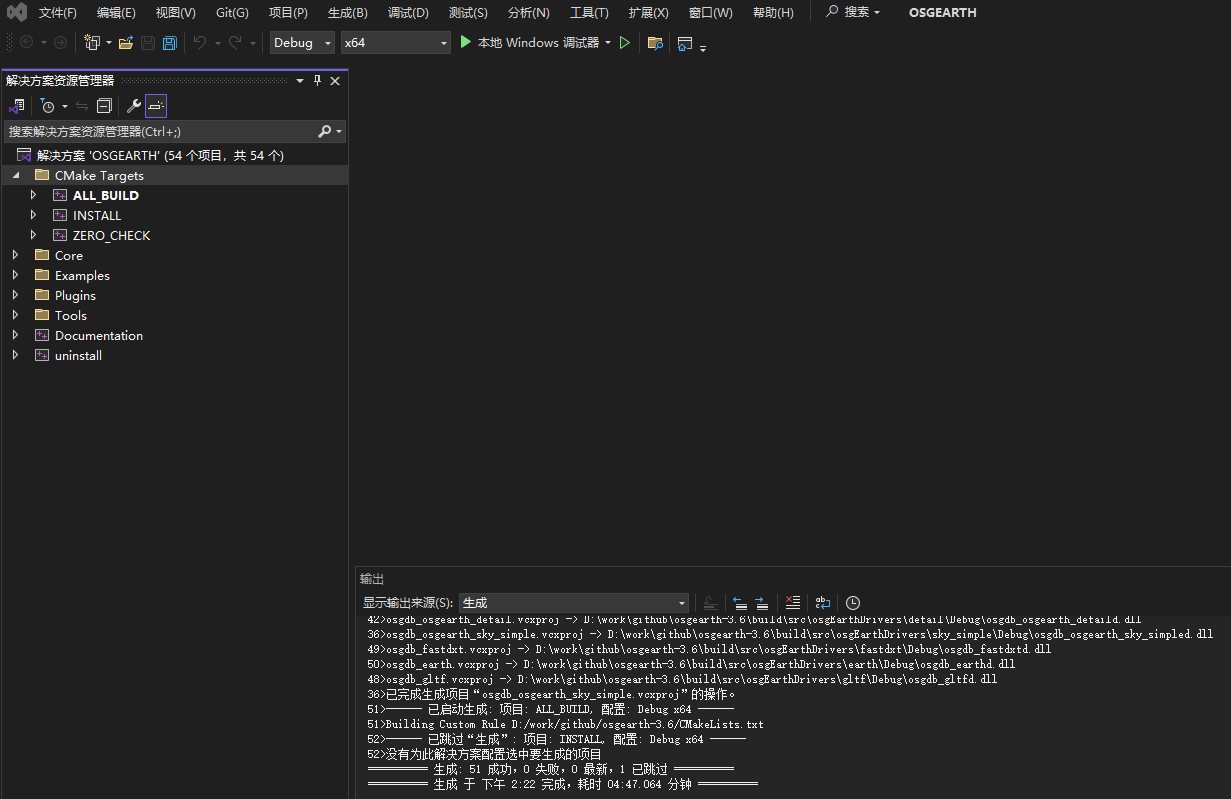Select the ALL_BUILD project
This screenshot has width=1231, height=799.
106,195
